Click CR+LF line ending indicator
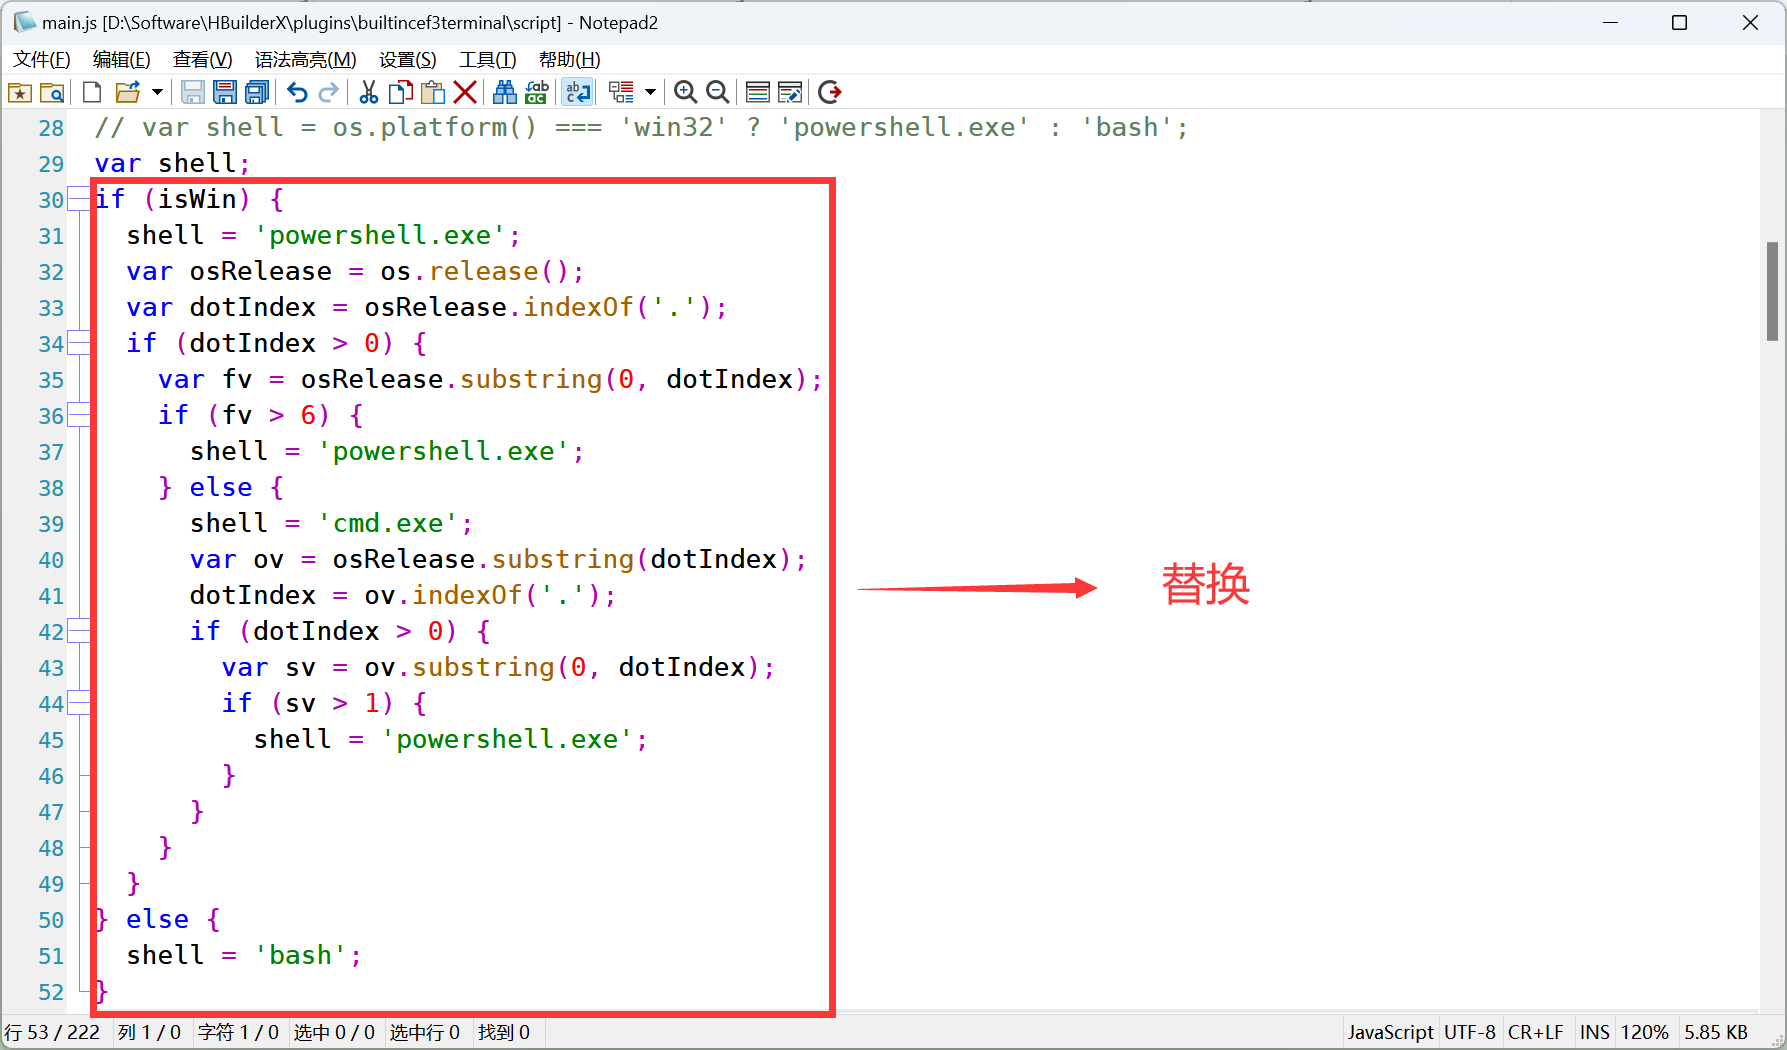The height and width of the screenshot is (1050, 1787). pos(1535,1032)
